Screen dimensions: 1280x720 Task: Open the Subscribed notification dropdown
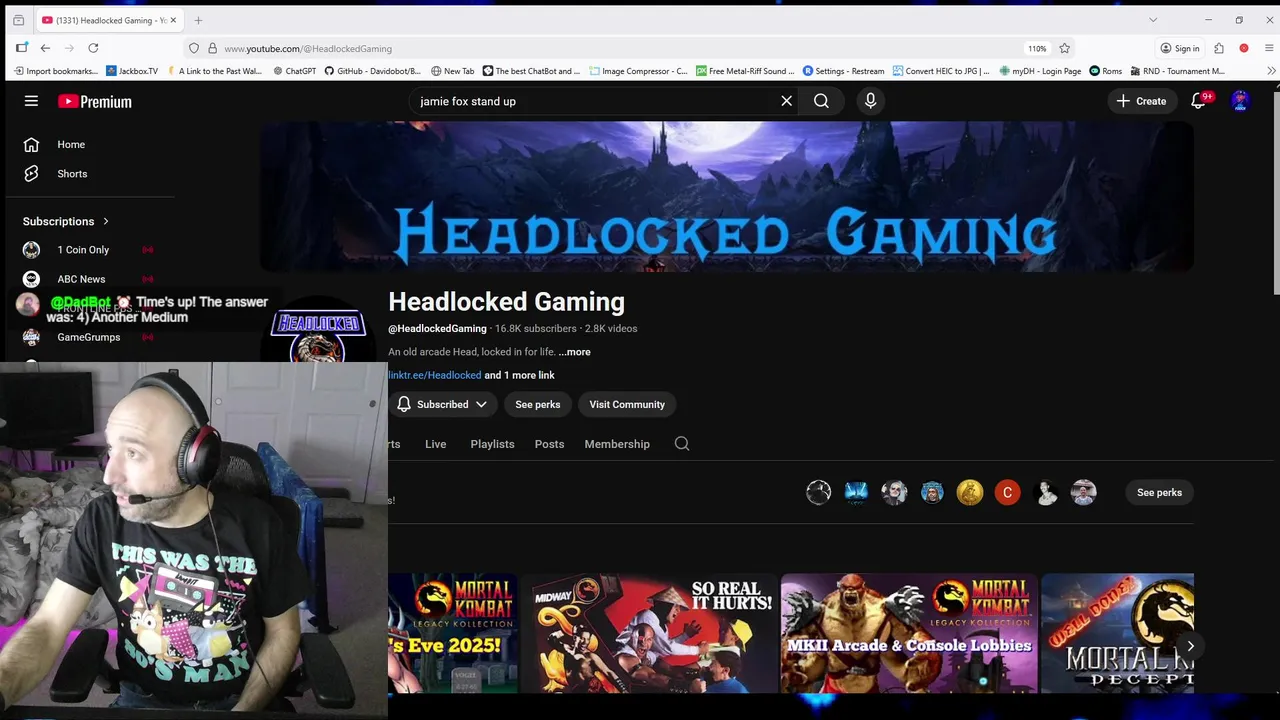click(441, 404)
